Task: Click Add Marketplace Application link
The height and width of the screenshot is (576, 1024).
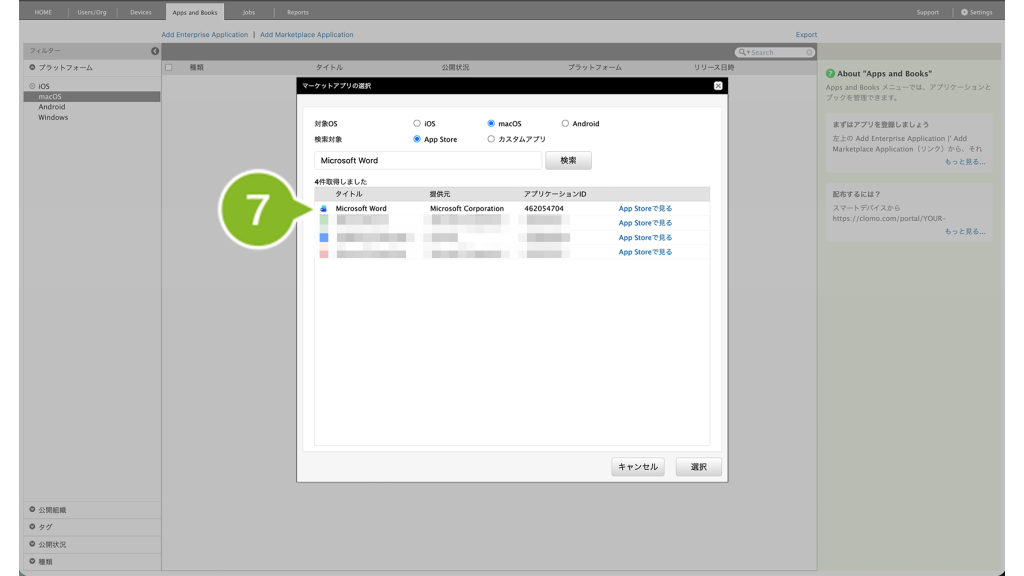Action: pyautogui.click(x=306, y=35)
